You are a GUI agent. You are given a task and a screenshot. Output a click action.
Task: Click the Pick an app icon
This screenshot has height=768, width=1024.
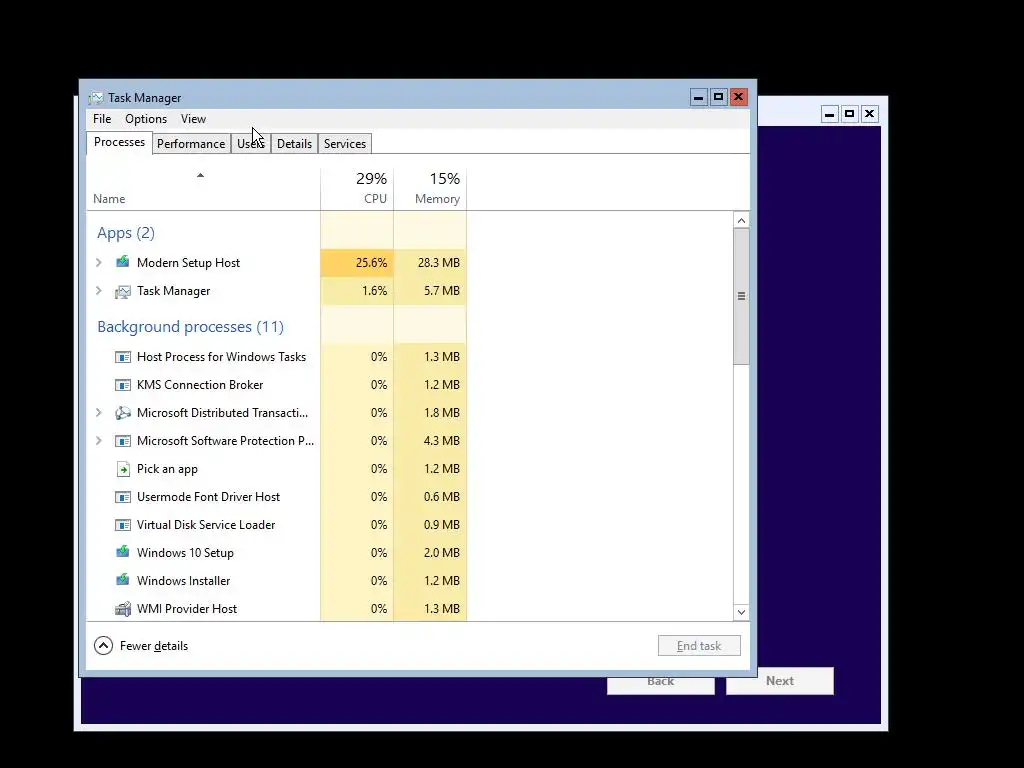coord(123,469)
